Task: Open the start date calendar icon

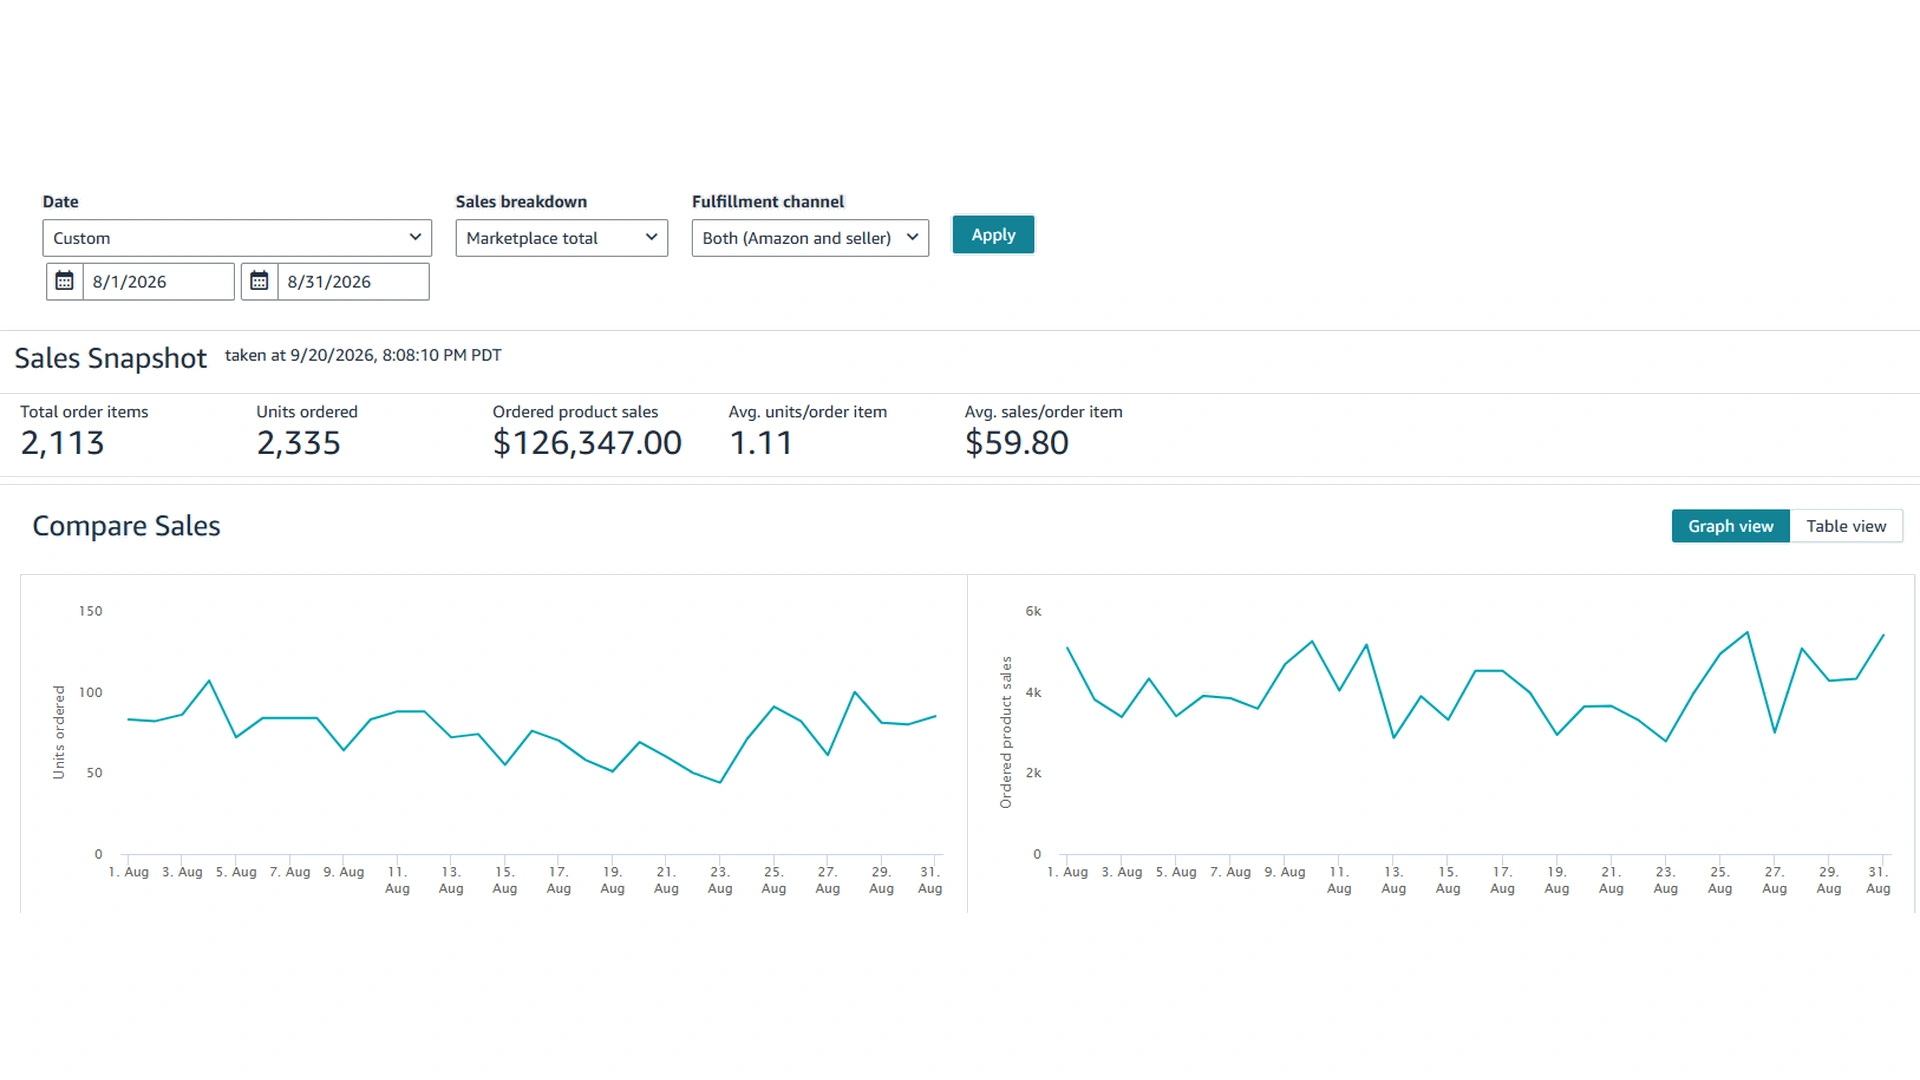Action: click(x=64, y=282)
